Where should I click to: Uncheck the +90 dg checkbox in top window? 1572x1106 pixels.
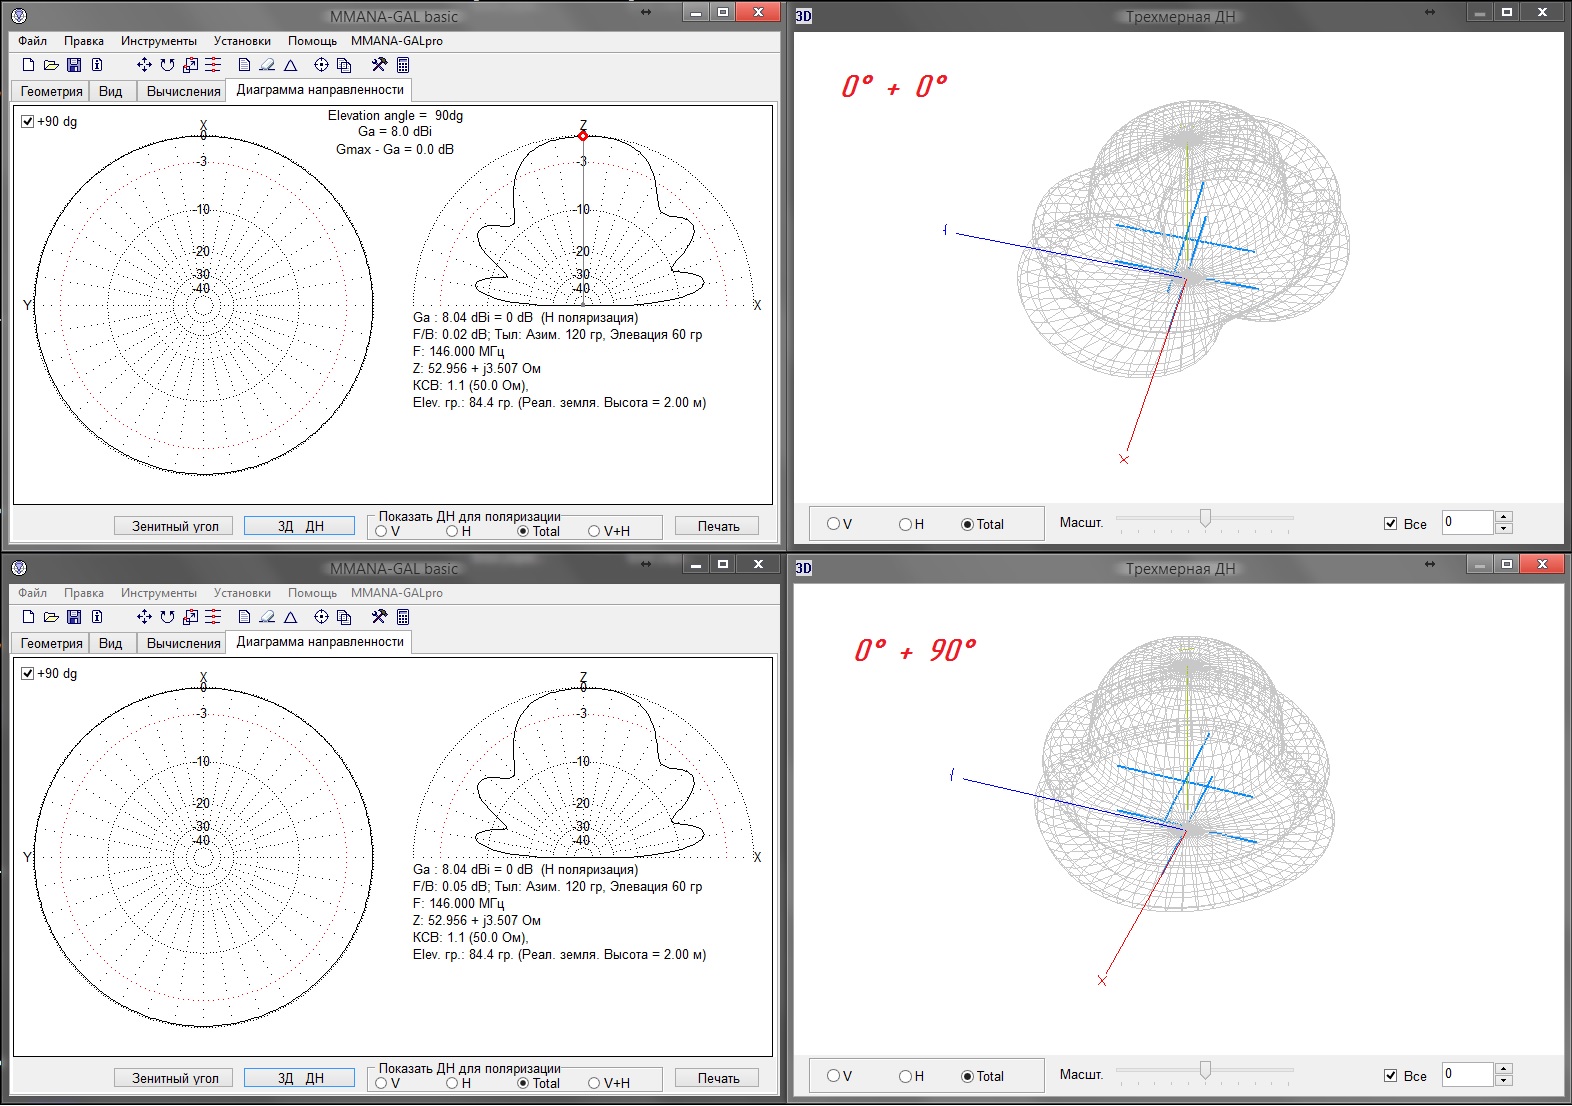point(28,122)
